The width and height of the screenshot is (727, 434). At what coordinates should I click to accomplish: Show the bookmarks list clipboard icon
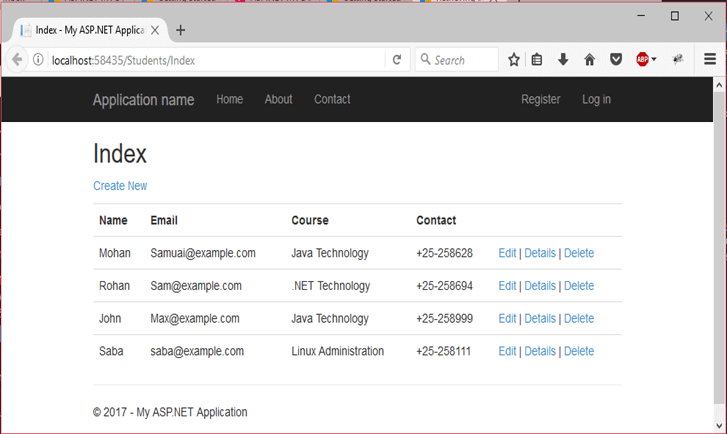[537, 60]
